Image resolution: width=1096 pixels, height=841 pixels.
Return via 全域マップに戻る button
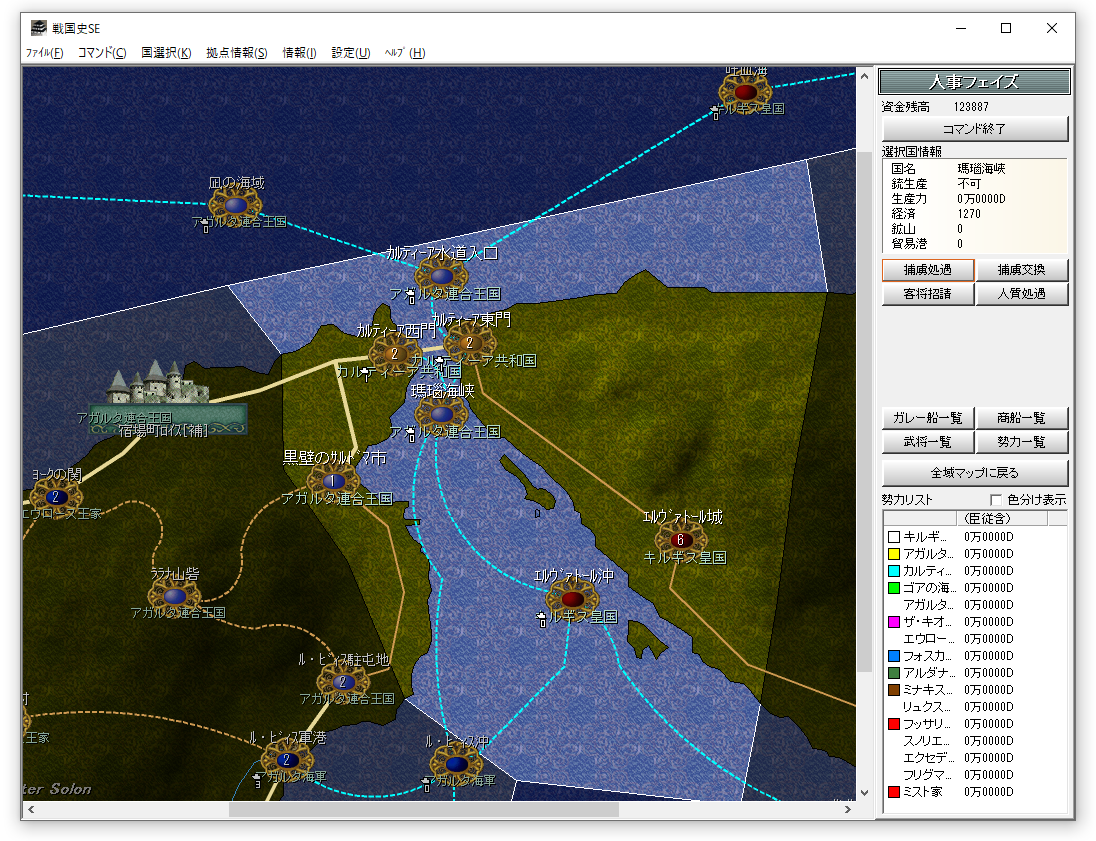tap(975, 473)
